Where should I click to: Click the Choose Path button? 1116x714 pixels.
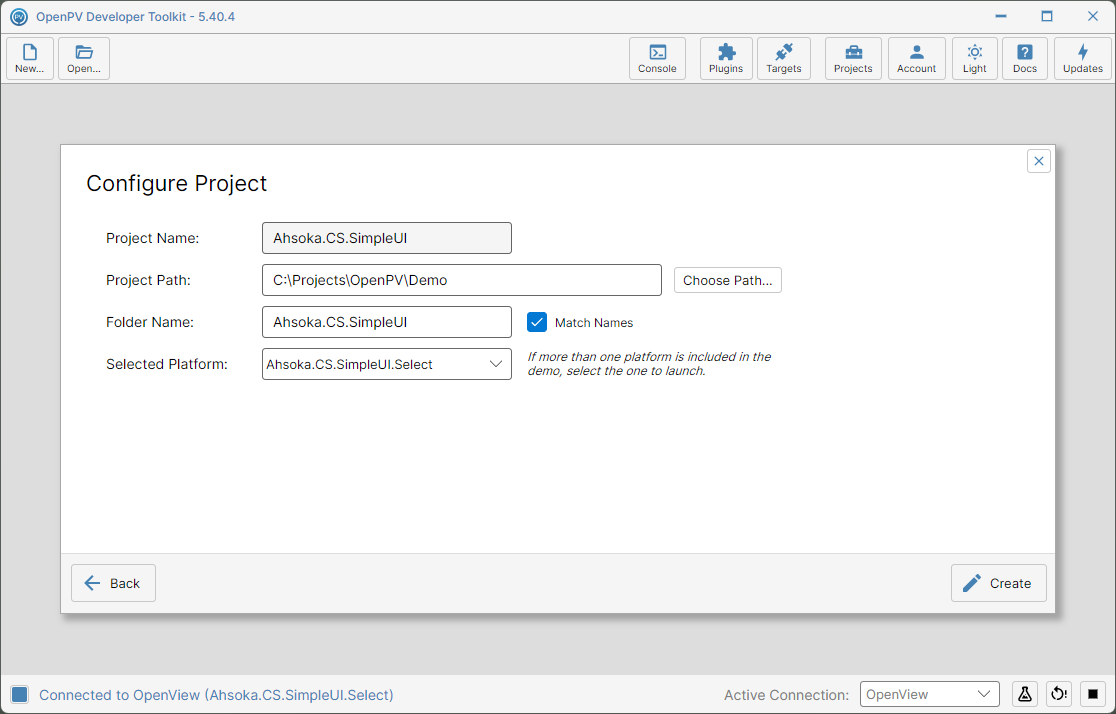pos(727,280)
